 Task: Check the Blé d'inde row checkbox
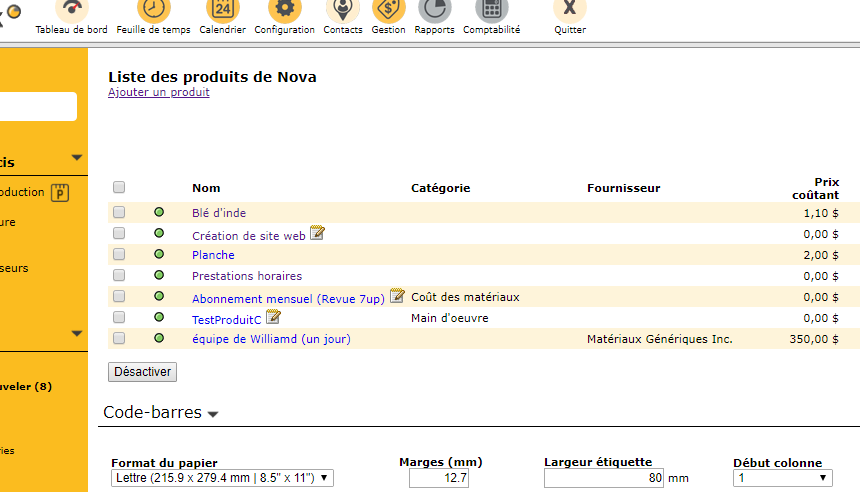point(119,213)
